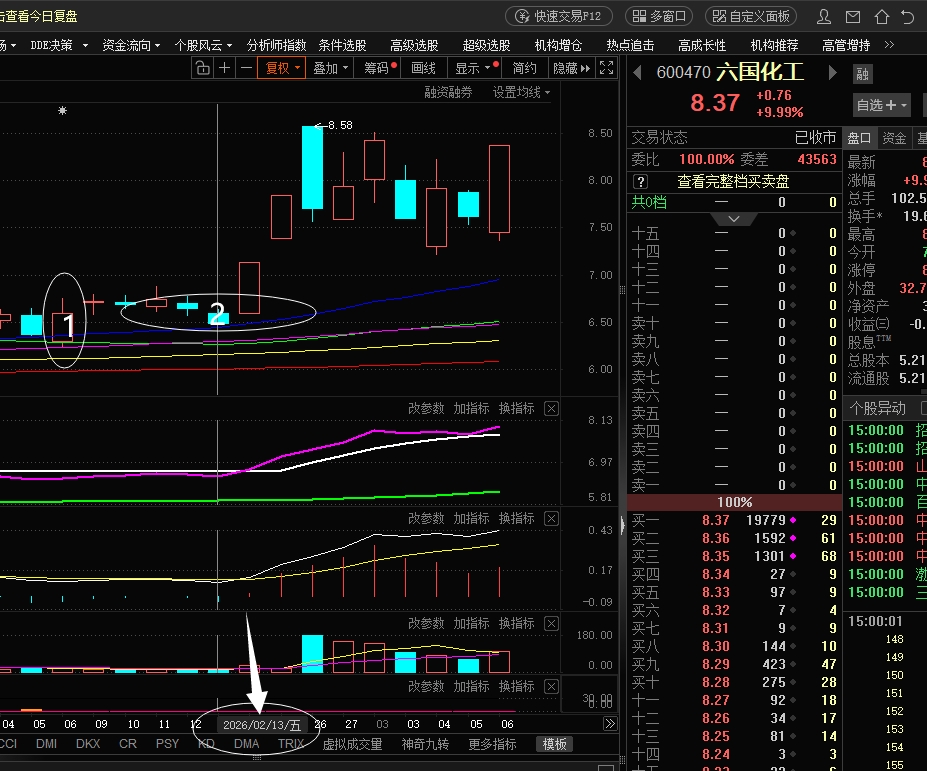927x771 pixels.
Task: Toggle 简约 simple mode
Action: tap(524, 68)
